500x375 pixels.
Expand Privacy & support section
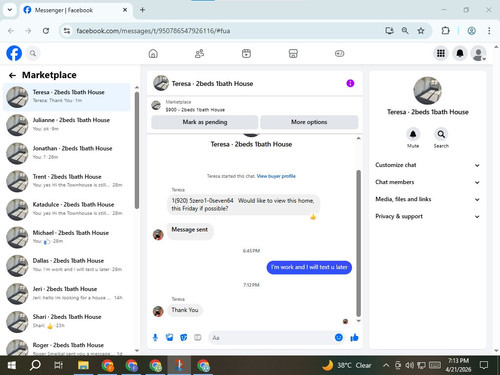pos(428,216)
